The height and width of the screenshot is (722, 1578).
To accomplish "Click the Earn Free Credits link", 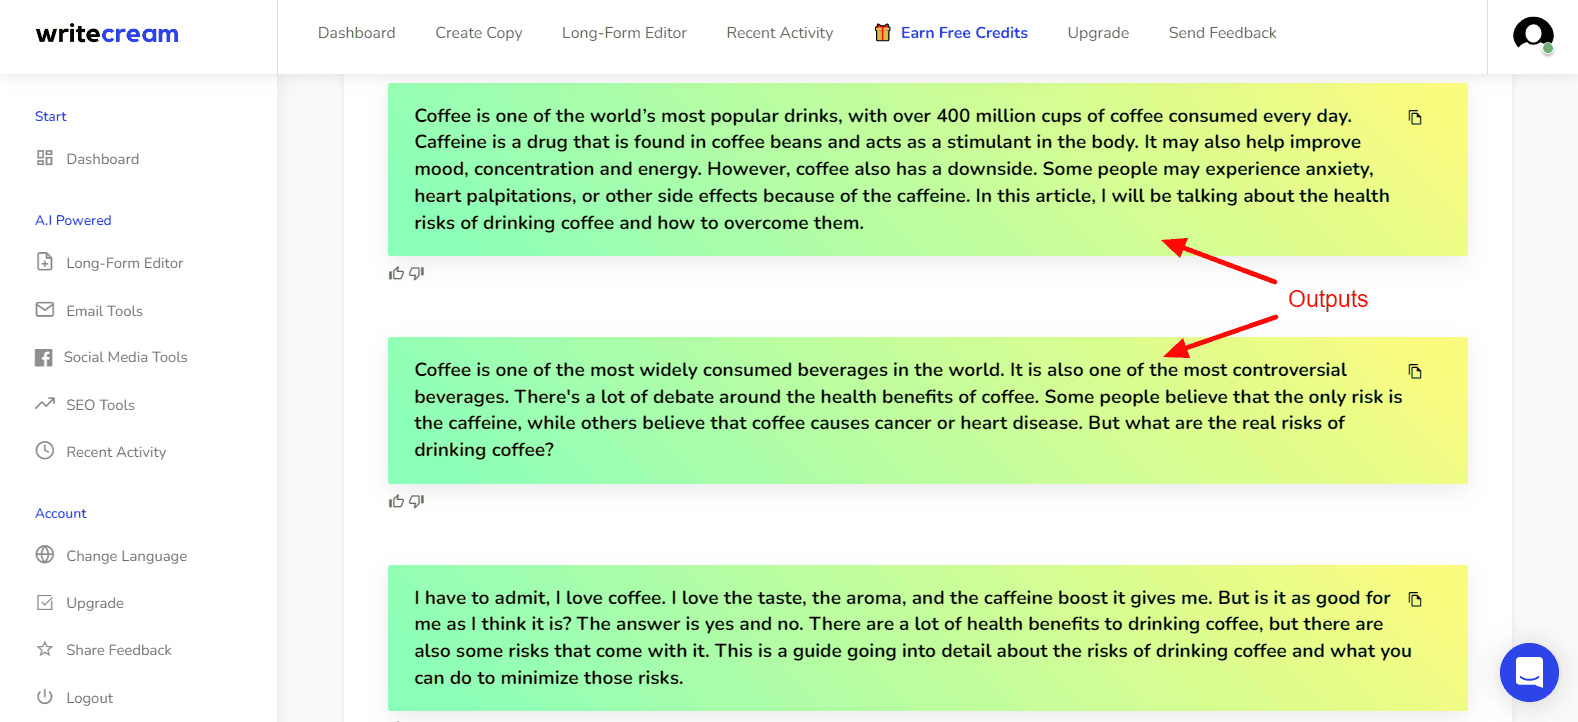I will pyautogui.click(x=964, y=33).
